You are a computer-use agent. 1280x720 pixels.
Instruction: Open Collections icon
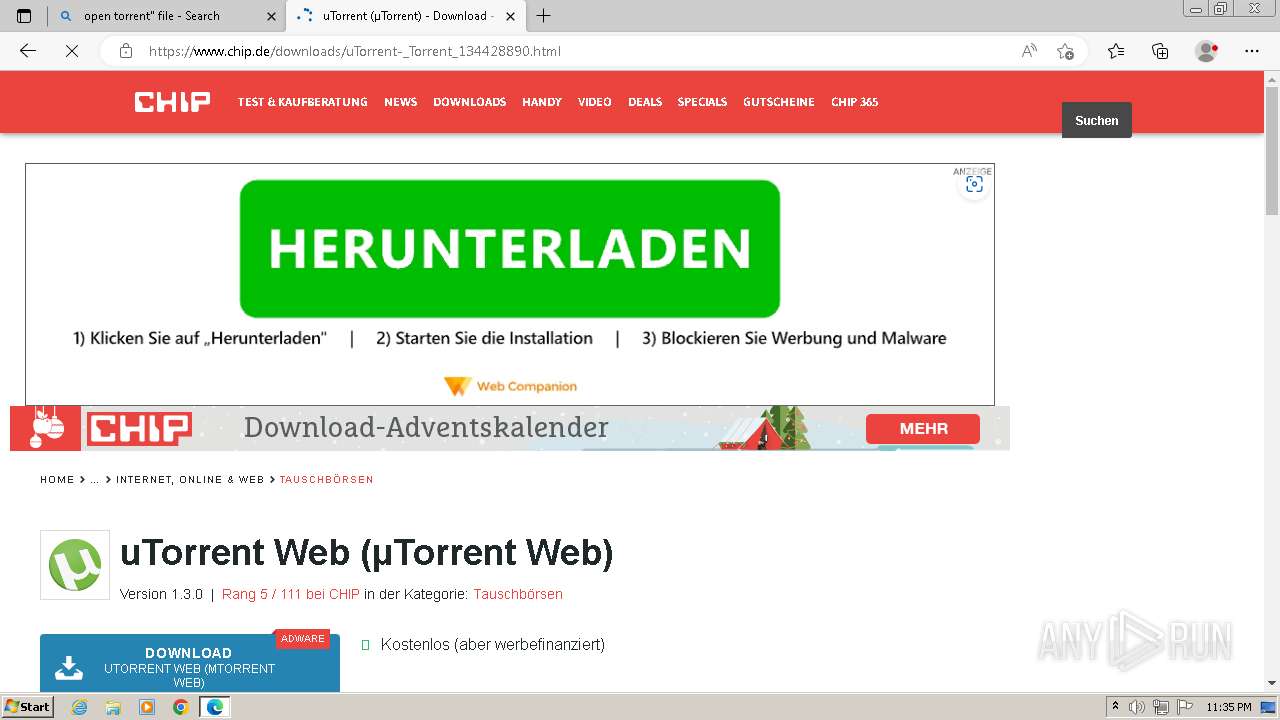1160,51
